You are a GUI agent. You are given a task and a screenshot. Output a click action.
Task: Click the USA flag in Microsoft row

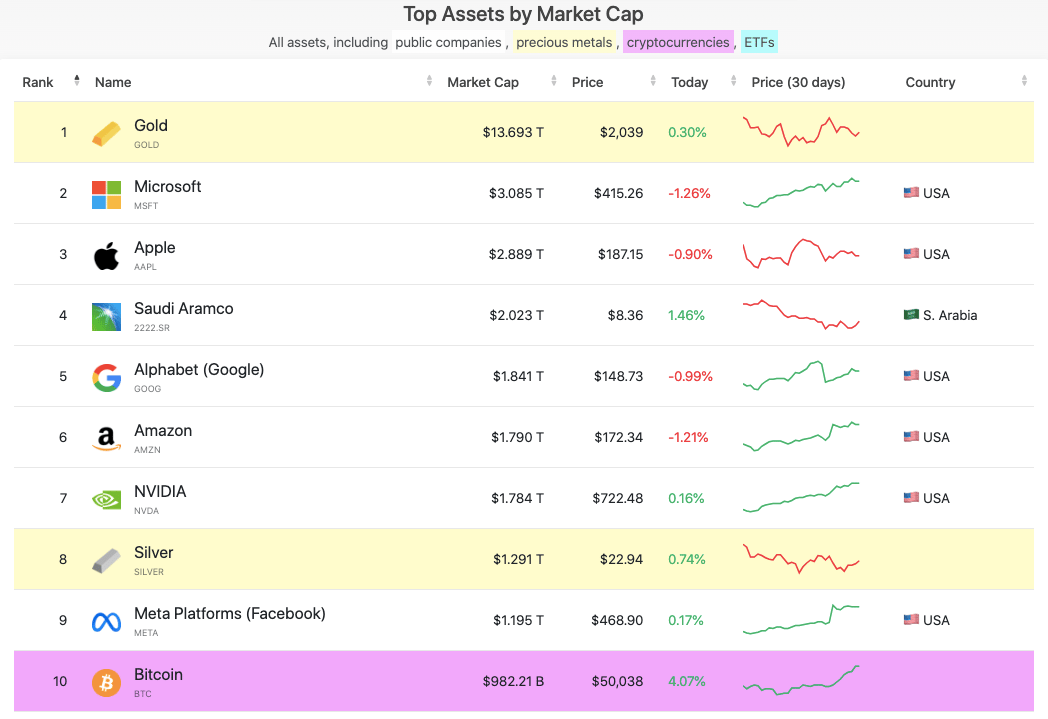[911, 192]
